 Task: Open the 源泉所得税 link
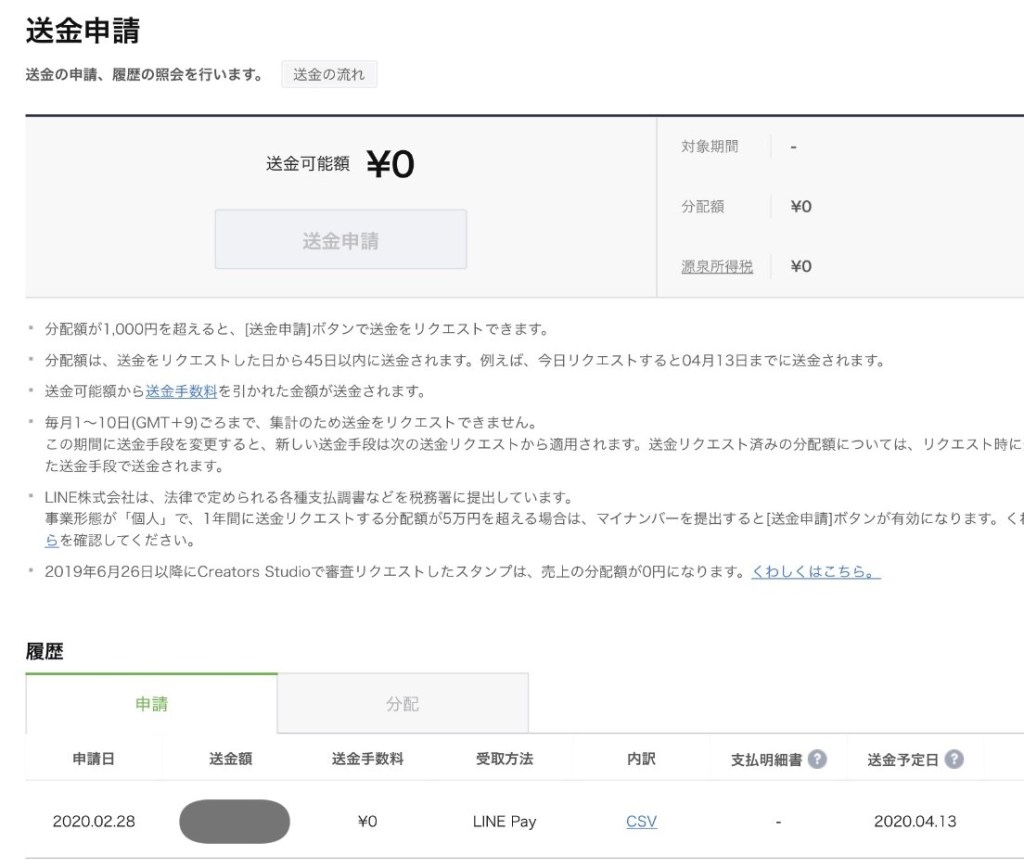[717, 266]
